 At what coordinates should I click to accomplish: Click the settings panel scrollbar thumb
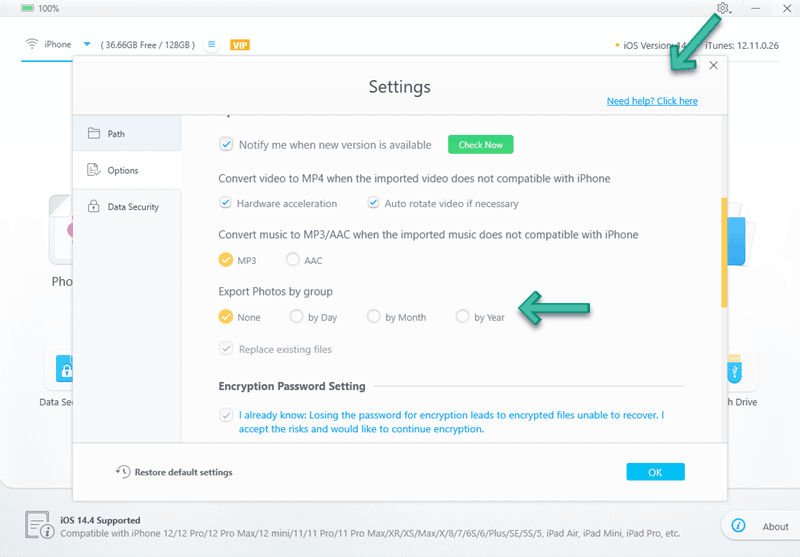pyautogui.click(x=724, y=252)
